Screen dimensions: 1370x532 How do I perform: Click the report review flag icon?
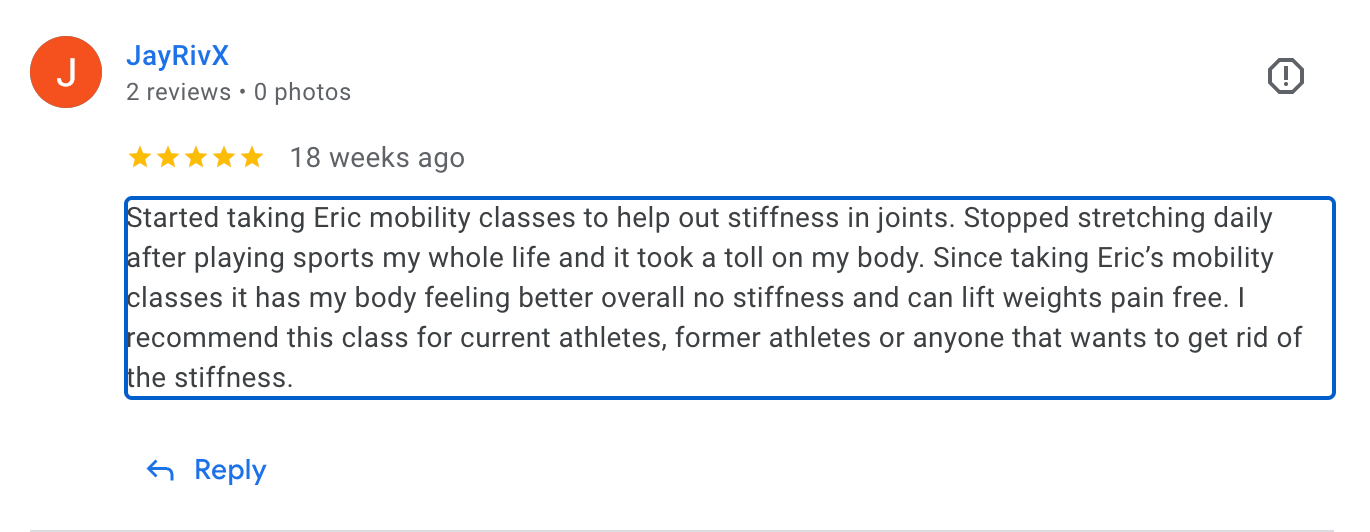click(1286, 76)
